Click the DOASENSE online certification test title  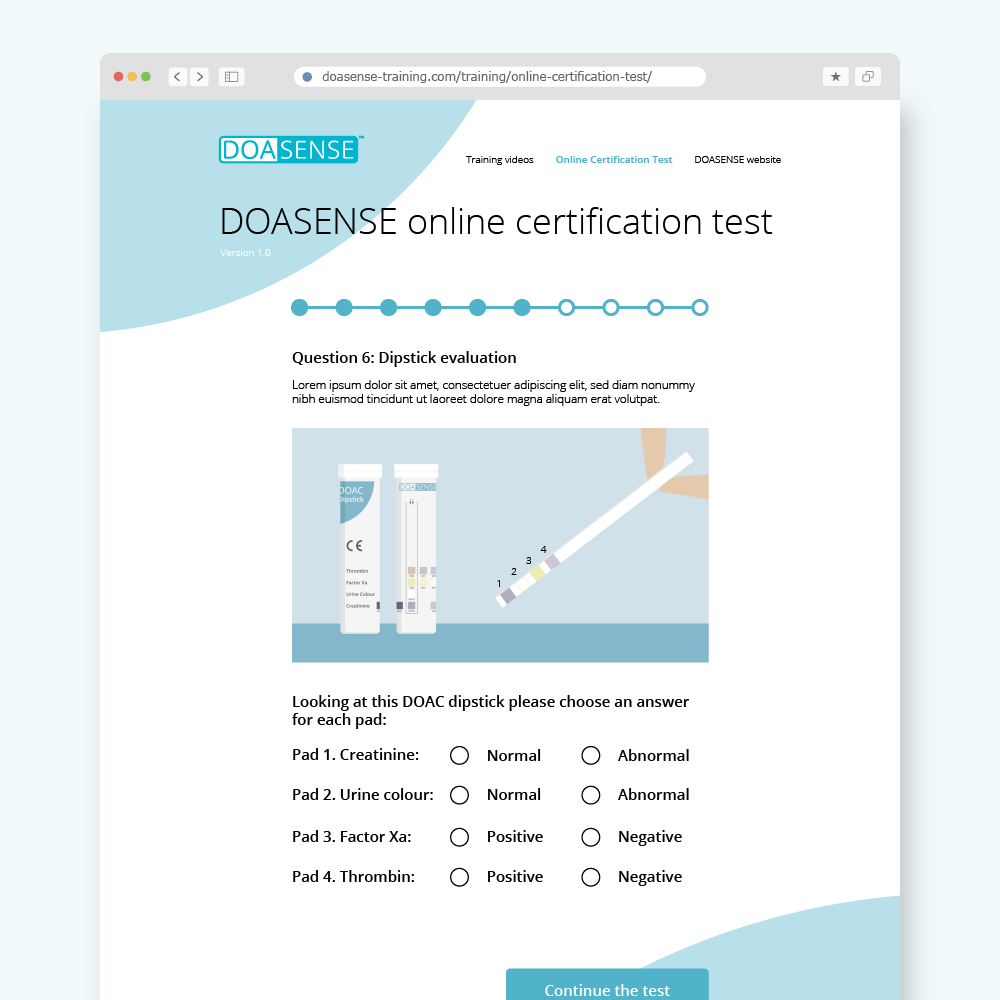click(496, 222)
